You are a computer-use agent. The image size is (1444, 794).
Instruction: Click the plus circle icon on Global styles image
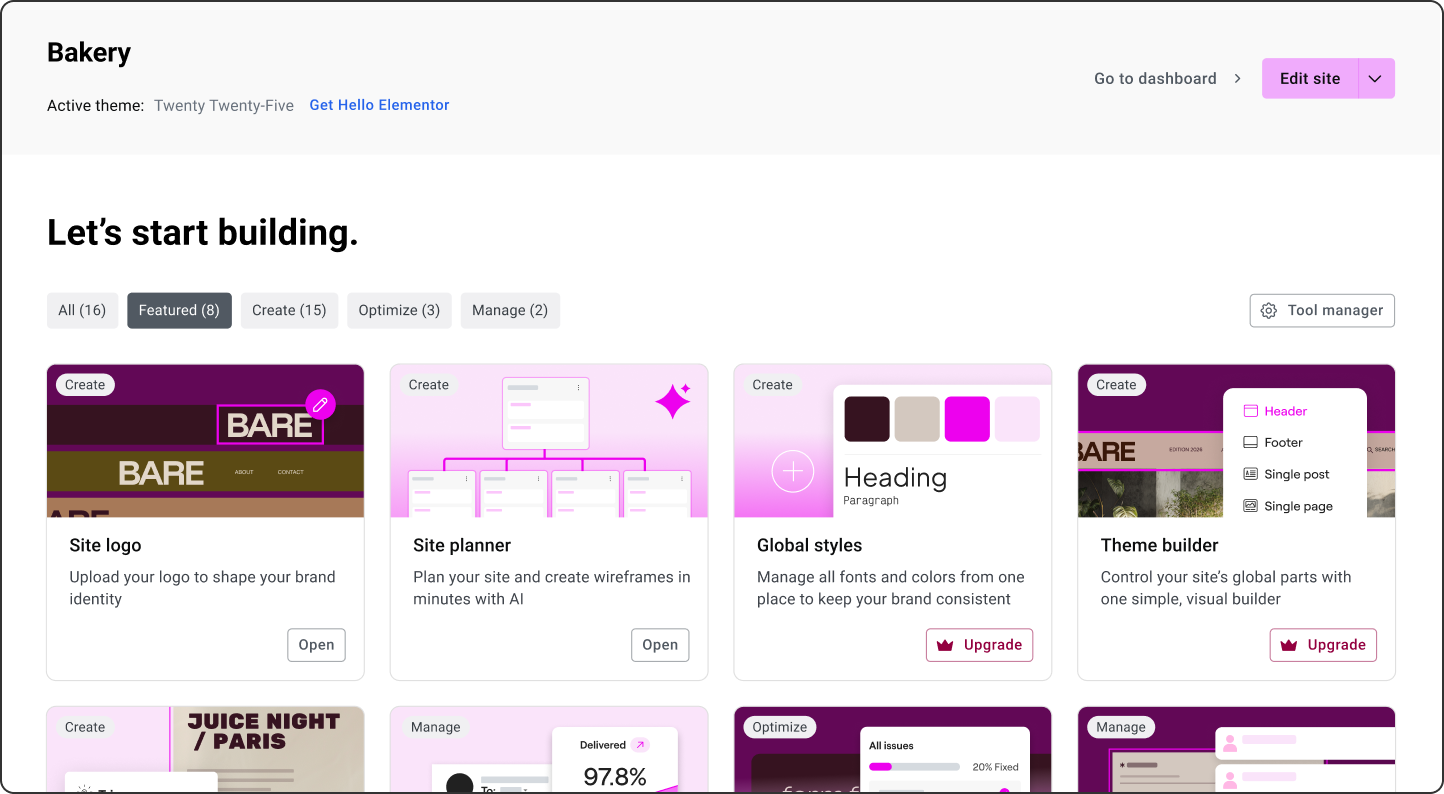[x=793, y=470]
